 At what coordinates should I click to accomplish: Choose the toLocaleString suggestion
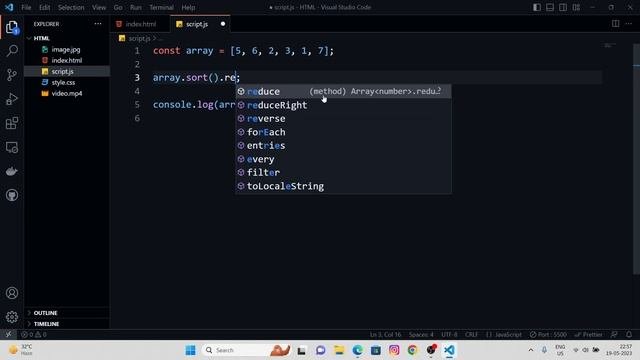tap(343, 186)
